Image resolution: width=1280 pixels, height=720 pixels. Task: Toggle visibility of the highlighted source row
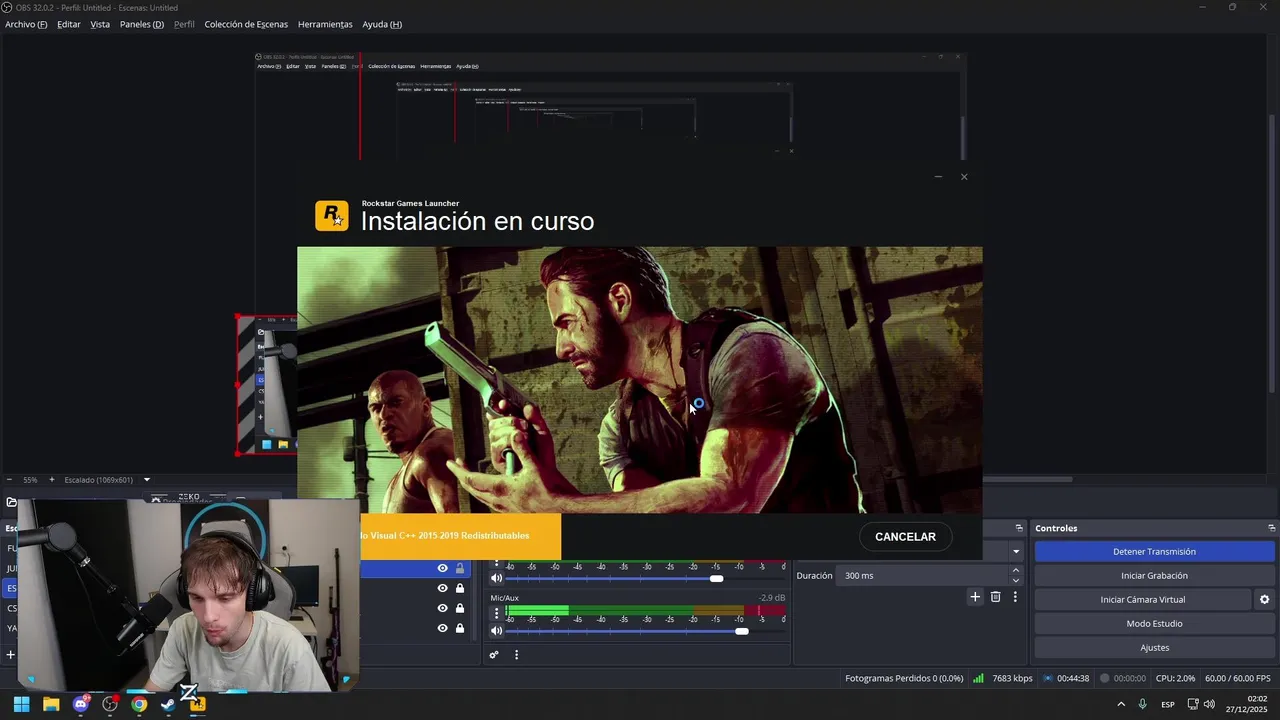click(x=442, y=568)
